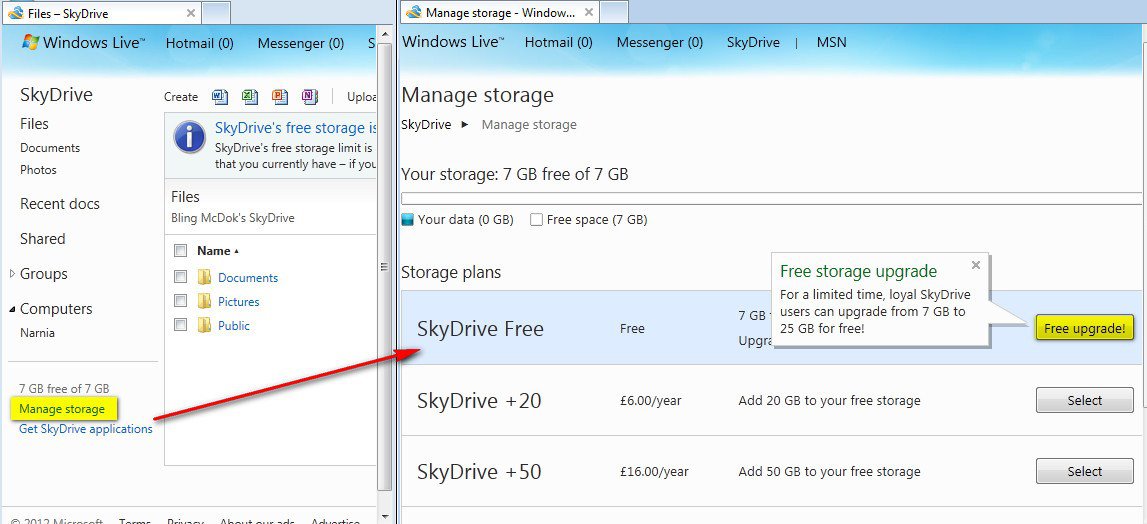
Task: Select the SkyDrive +50 plan
Action: [1085, 471]
